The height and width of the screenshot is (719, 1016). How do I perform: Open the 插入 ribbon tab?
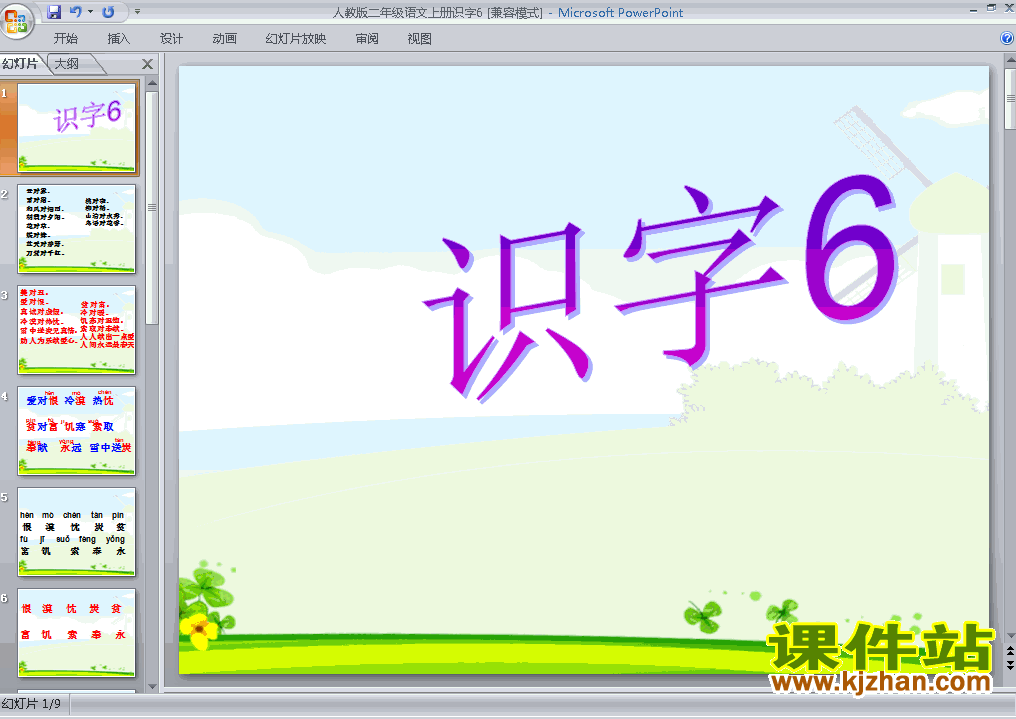[119, 39]
